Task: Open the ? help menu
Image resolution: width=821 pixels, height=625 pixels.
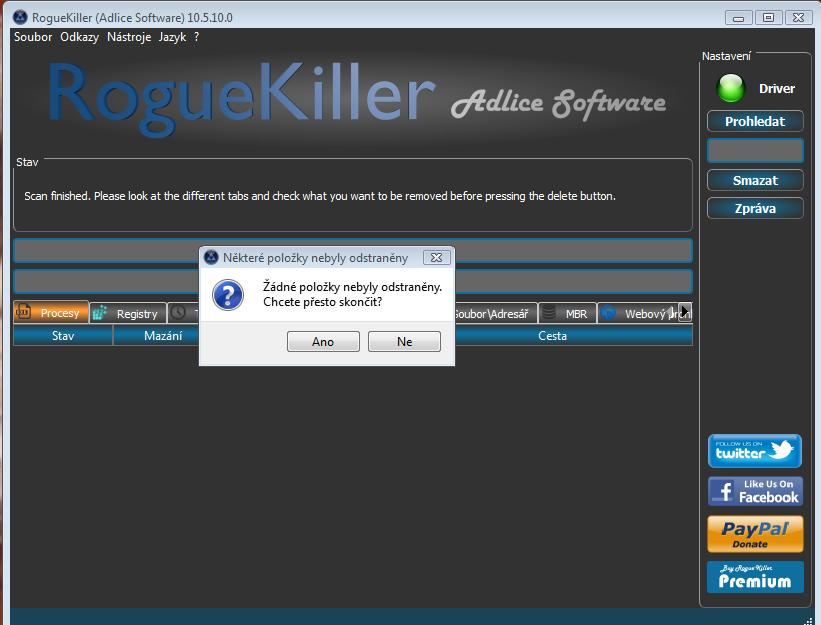Action: [196, 37]
